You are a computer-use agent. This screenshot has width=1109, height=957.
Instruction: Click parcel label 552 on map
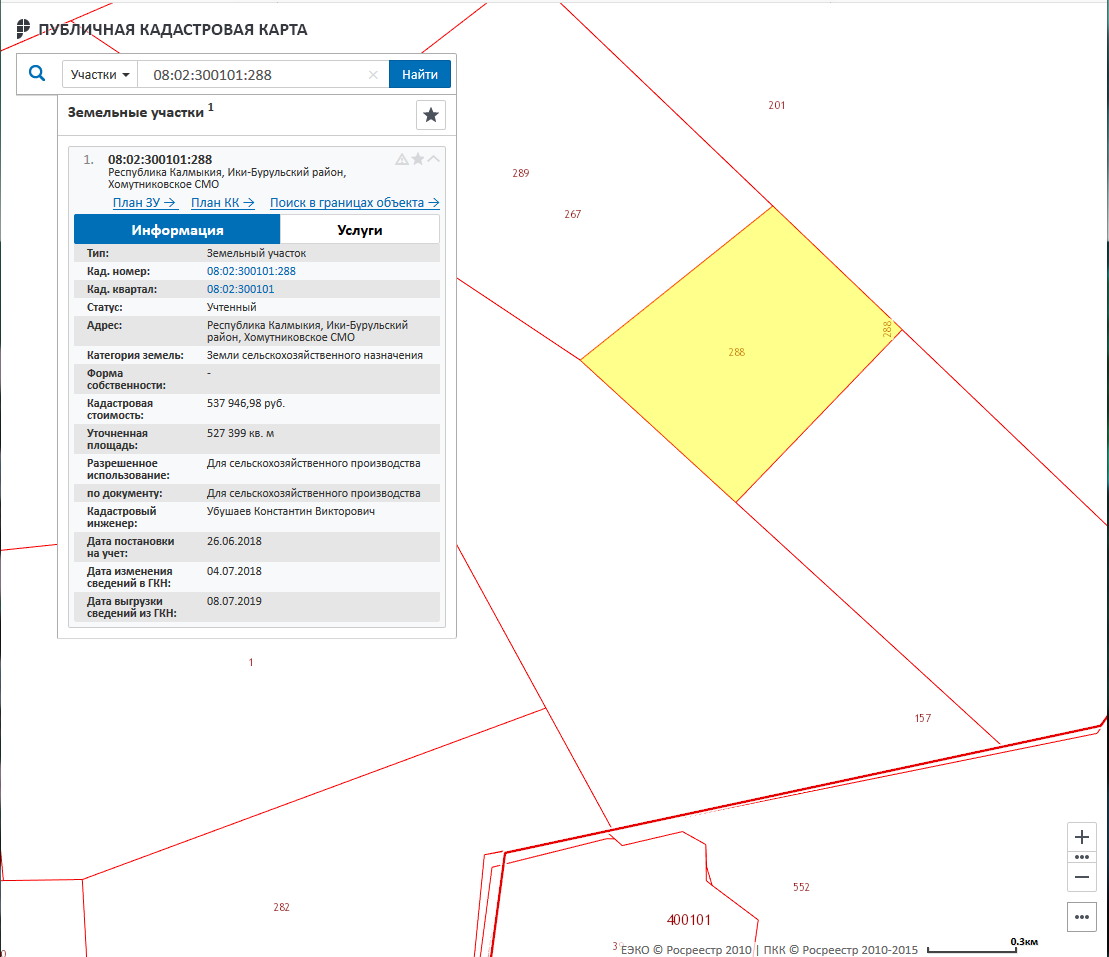[801, 887]
